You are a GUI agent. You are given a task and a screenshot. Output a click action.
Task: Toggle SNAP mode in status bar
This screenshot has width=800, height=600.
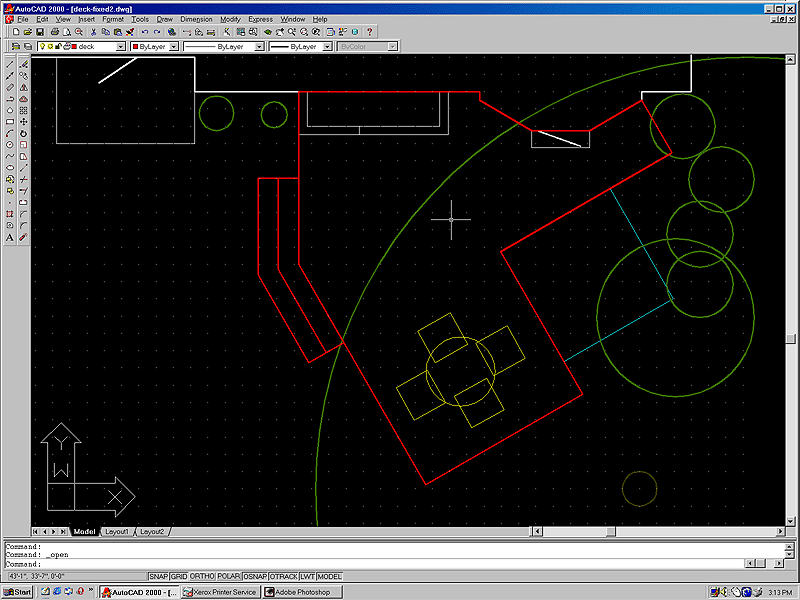pyautogui.click(x=158, y=576)
